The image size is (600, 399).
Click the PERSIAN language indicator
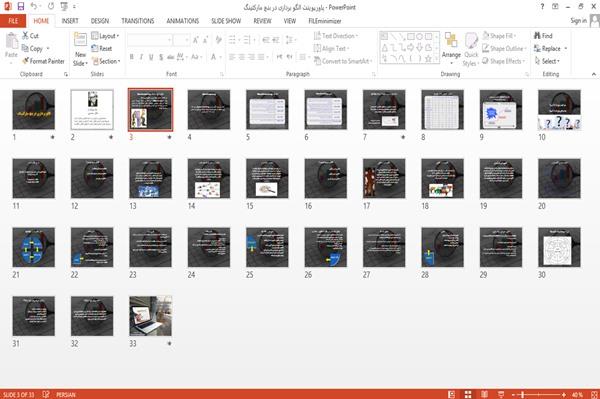tap(66, 394)
